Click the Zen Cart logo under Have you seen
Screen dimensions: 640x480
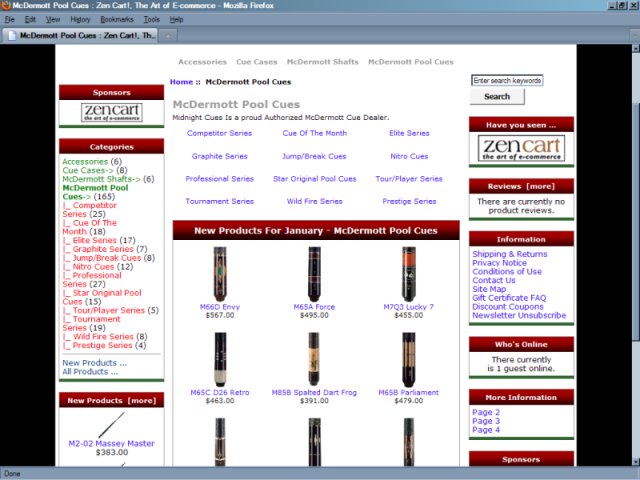pos(521,148)
